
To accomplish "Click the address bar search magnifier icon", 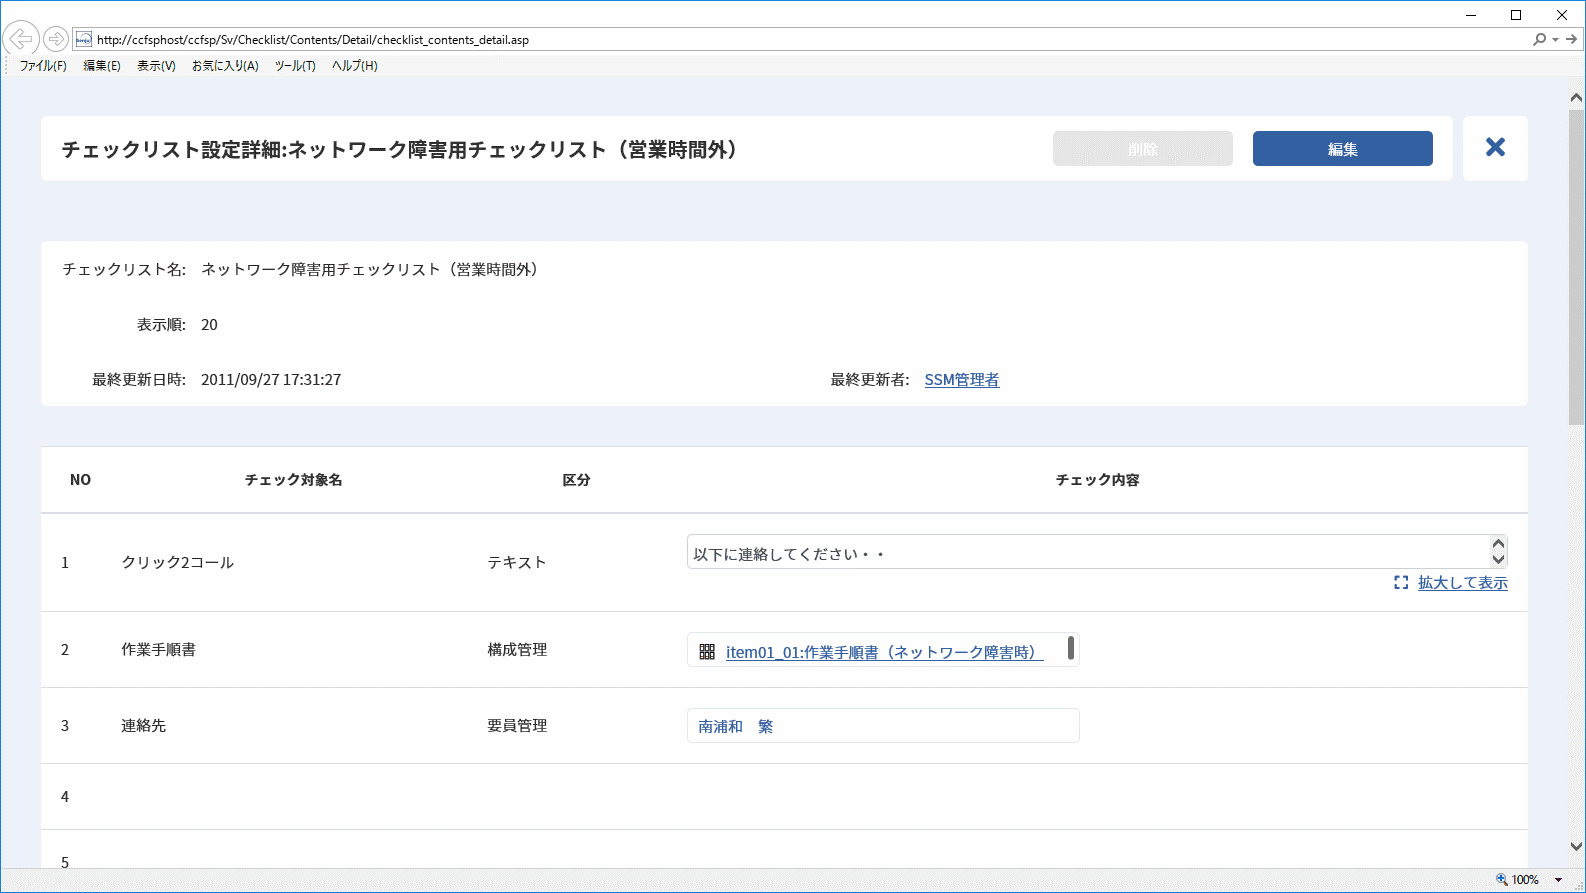I will [1540, 39].
